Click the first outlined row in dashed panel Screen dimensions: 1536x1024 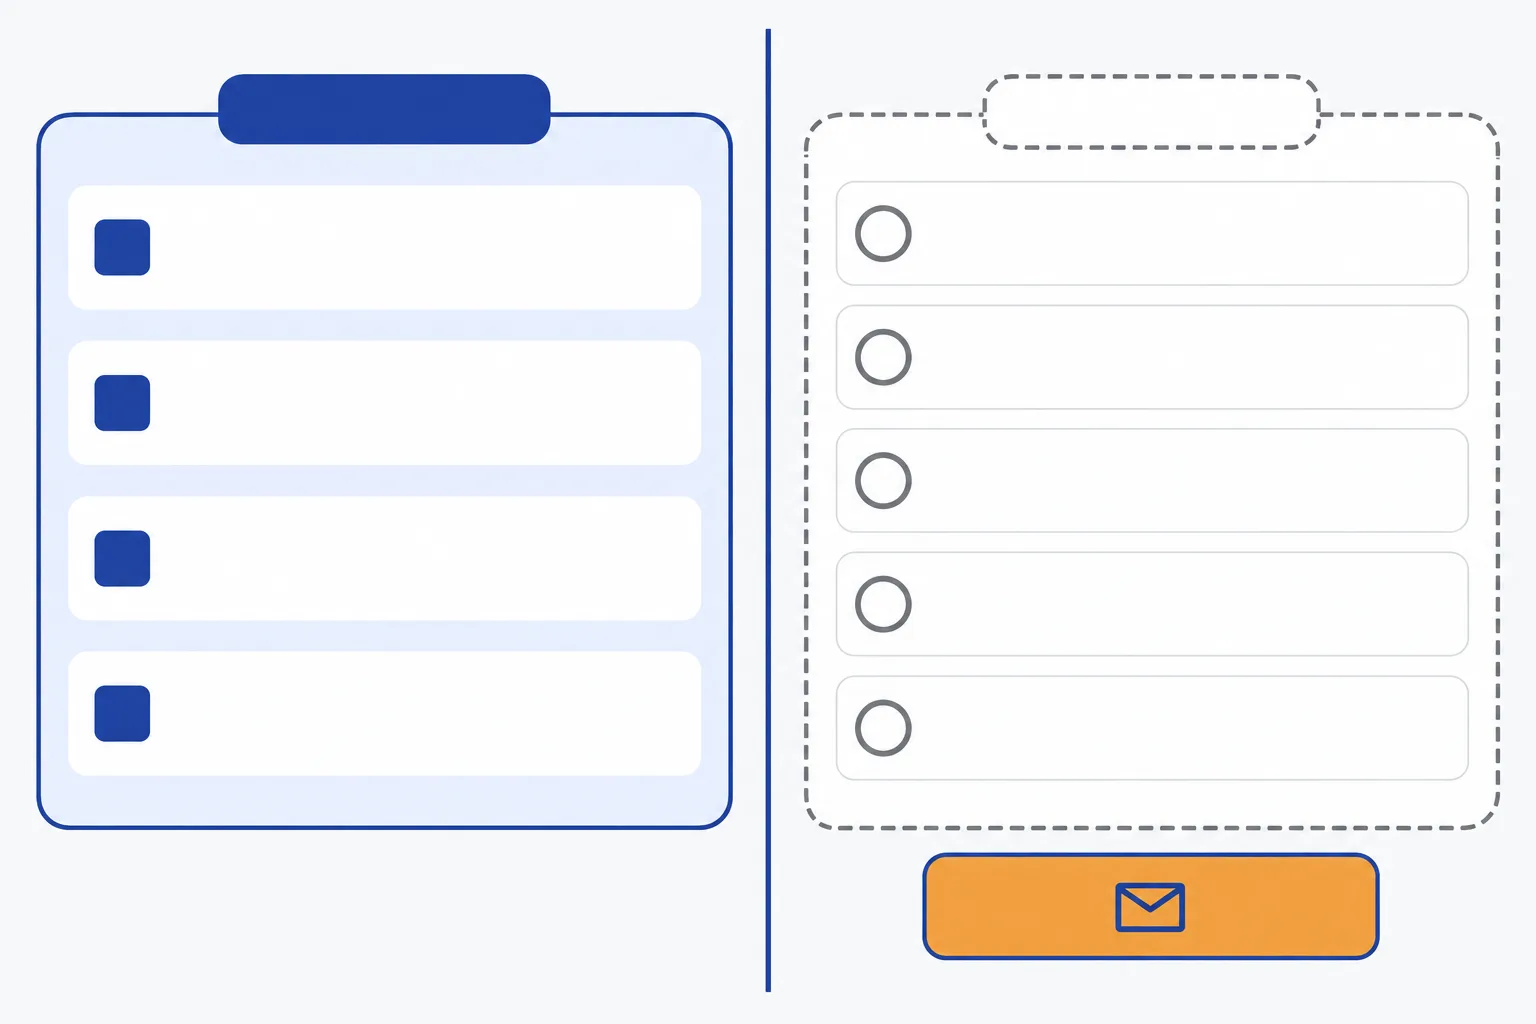[1152, 234]
